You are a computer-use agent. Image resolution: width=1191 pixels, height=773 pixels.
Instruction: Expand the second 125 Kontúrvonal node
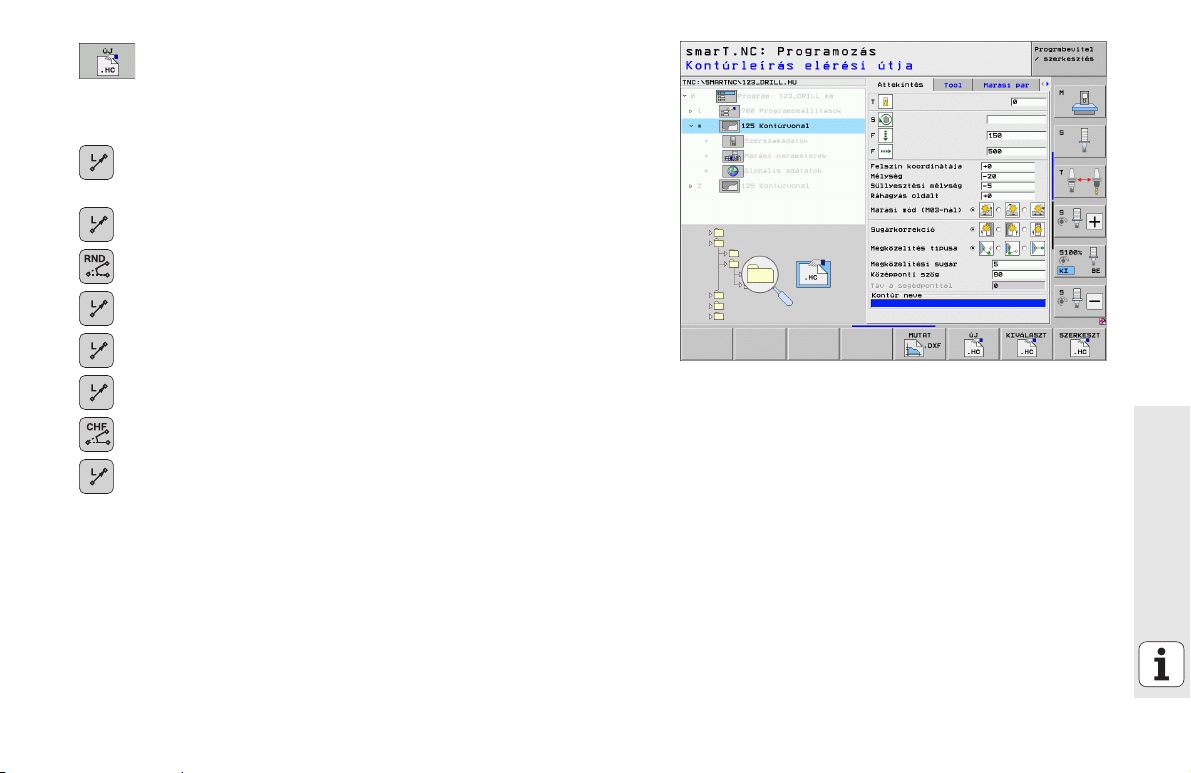click(690, 186)
